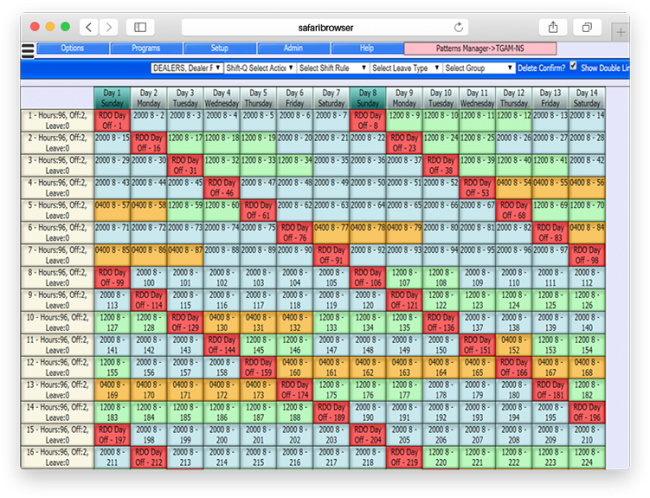Image resolution: width=650 pixels, height=498 pixels.
Task: Toggle the Delete Confirm checkbox
Action: click(x=573, y=66)
